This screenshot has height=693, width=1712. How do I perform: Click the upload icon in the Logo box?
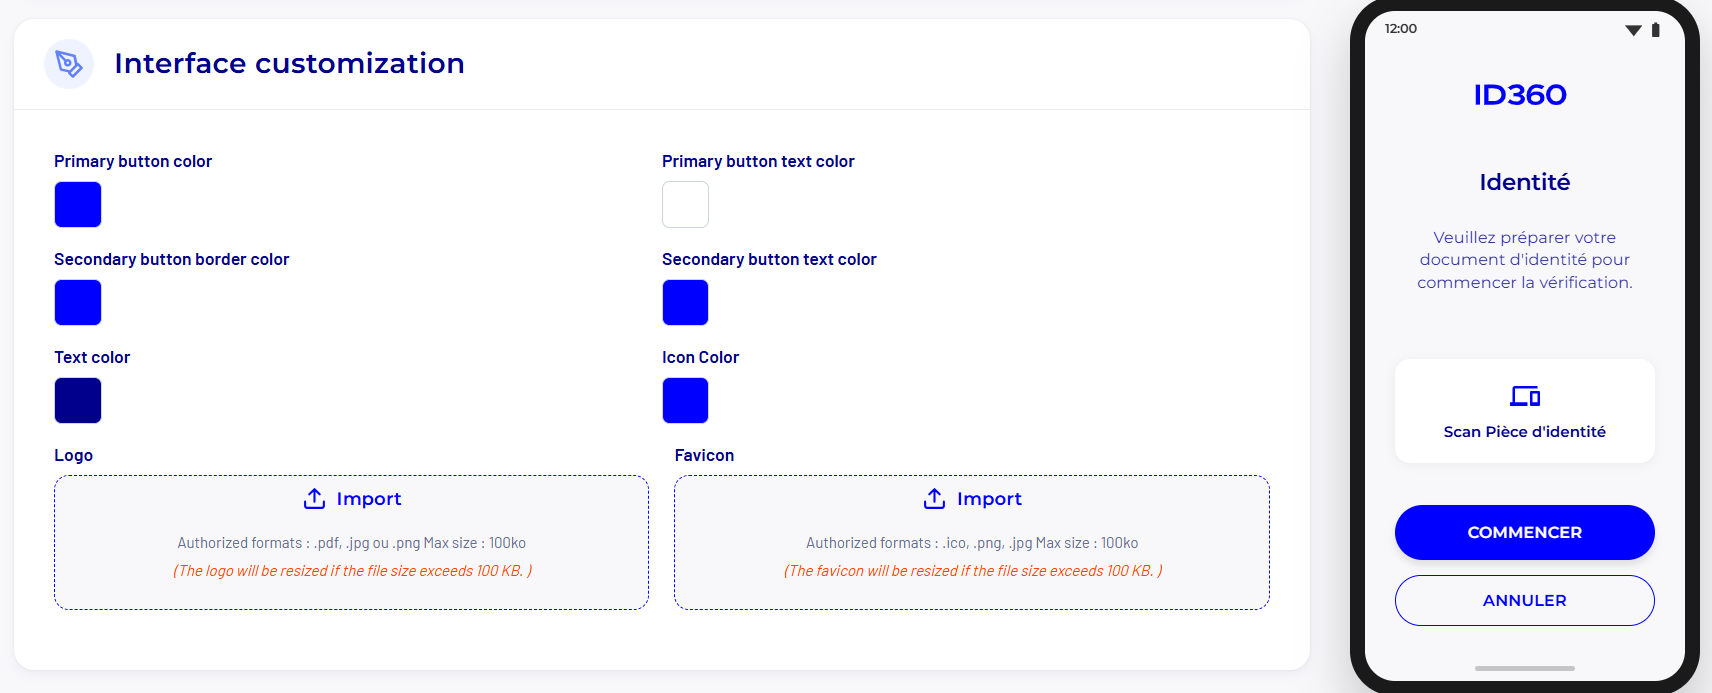(x=314, y=498)
